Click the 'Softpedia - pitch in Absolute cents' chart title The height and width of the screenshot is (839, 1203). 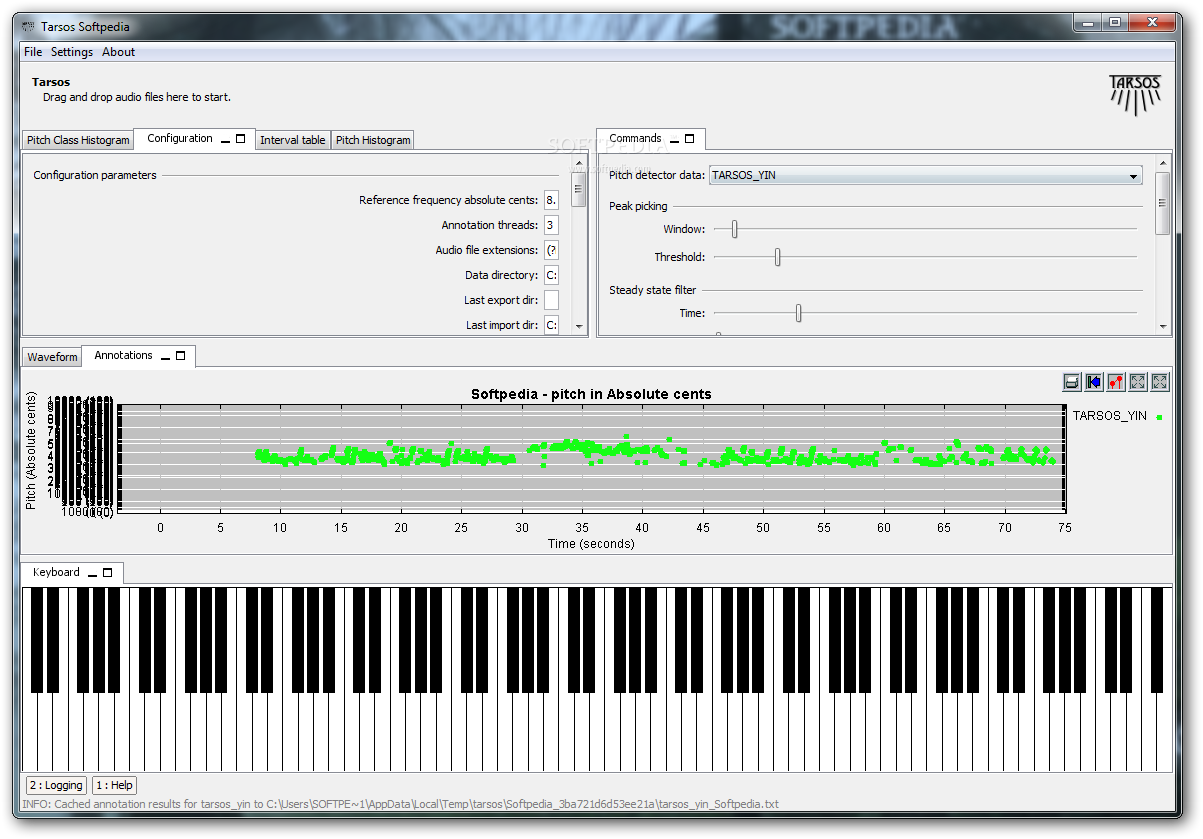[x=591, y=394]
